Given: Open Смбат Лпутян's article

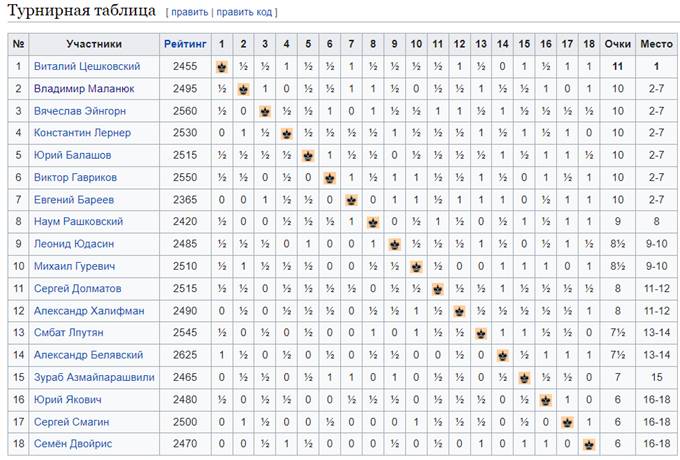Looking at the screenshot, I should tap(69, 333).
